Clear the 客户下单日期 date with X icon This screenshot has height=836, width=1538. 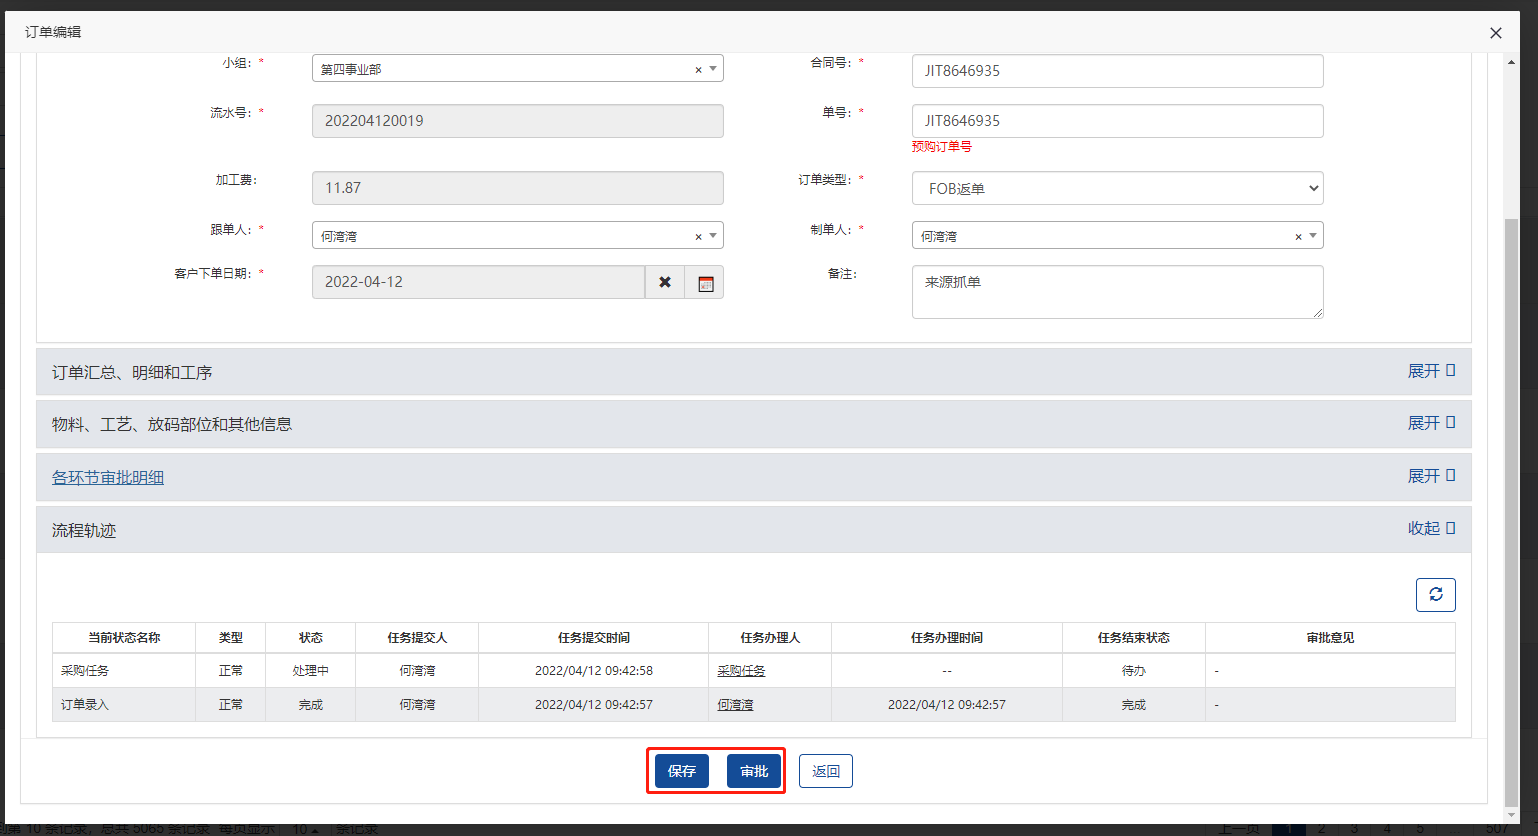(x=665, y=283)
